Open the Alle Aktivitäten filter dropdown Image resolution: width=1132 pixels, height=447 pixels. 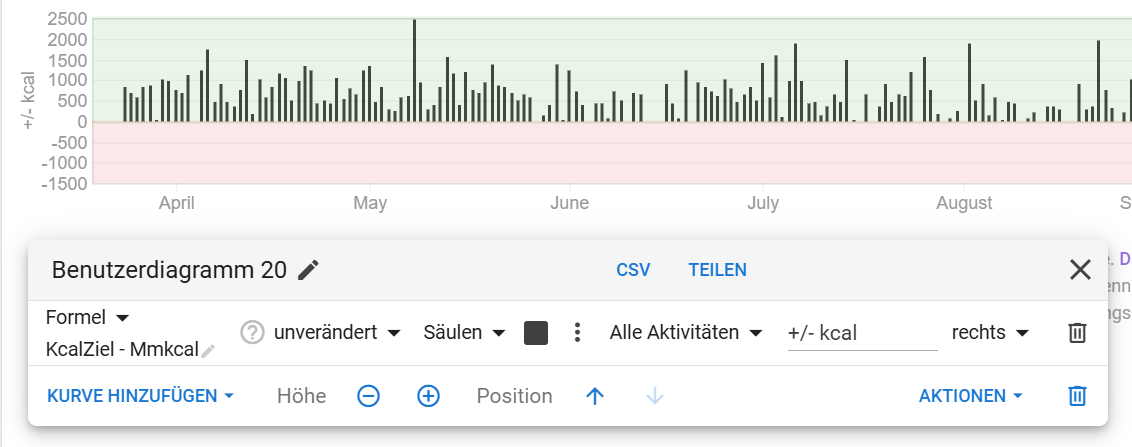pyautogui.click(x=686, y=333)
